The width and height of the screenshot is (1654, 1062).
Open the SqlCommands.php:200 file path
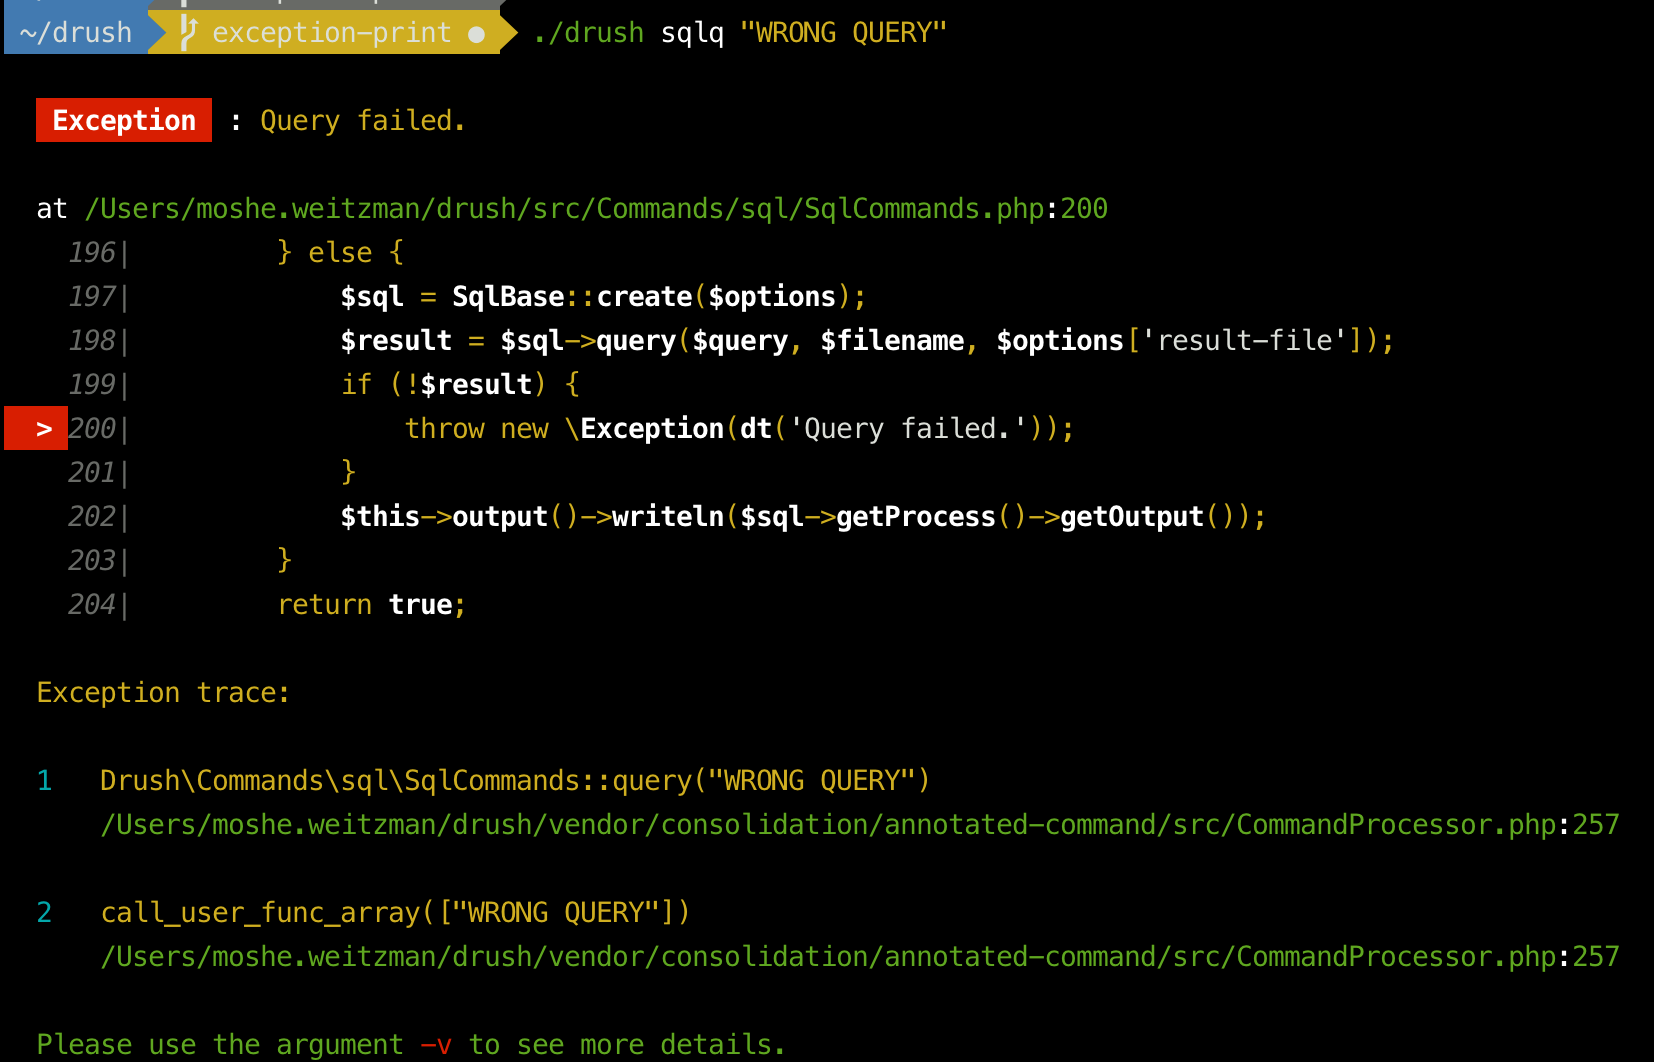[596, 208]
